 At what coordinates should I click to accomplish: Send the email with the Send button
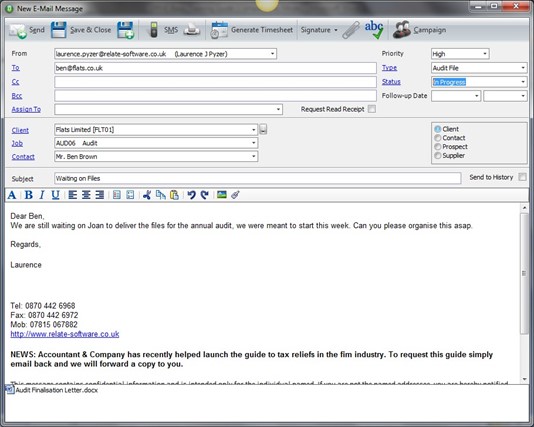(27, 30)
